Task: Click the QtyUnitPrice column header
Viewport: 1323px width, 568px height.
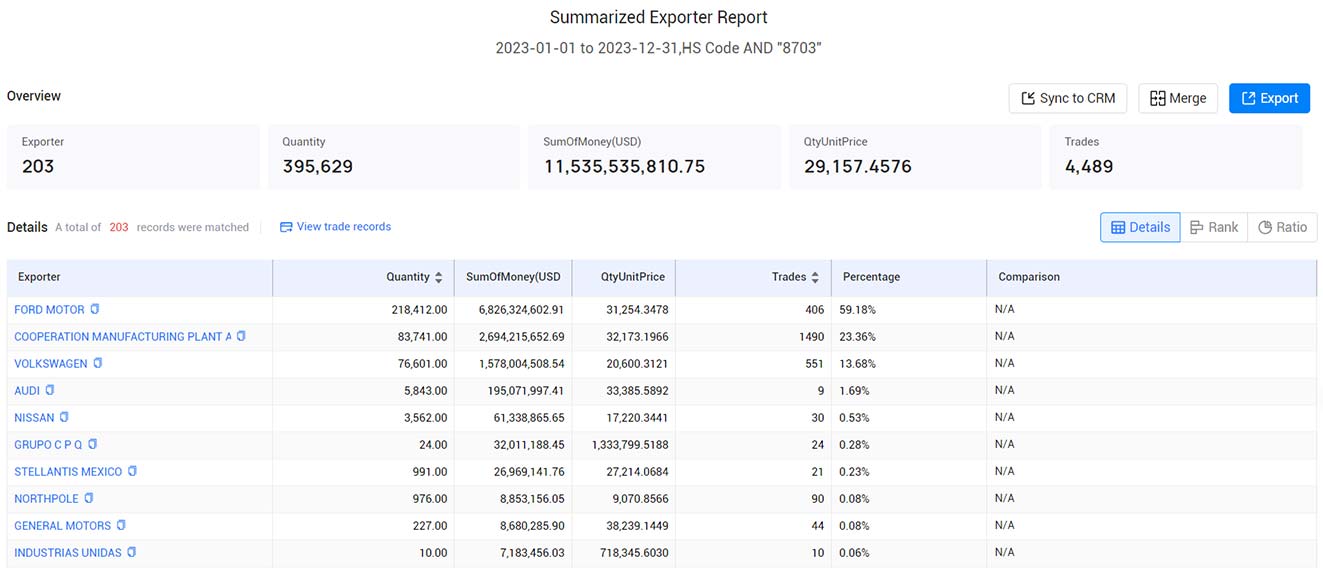Action: click(624, 277)
